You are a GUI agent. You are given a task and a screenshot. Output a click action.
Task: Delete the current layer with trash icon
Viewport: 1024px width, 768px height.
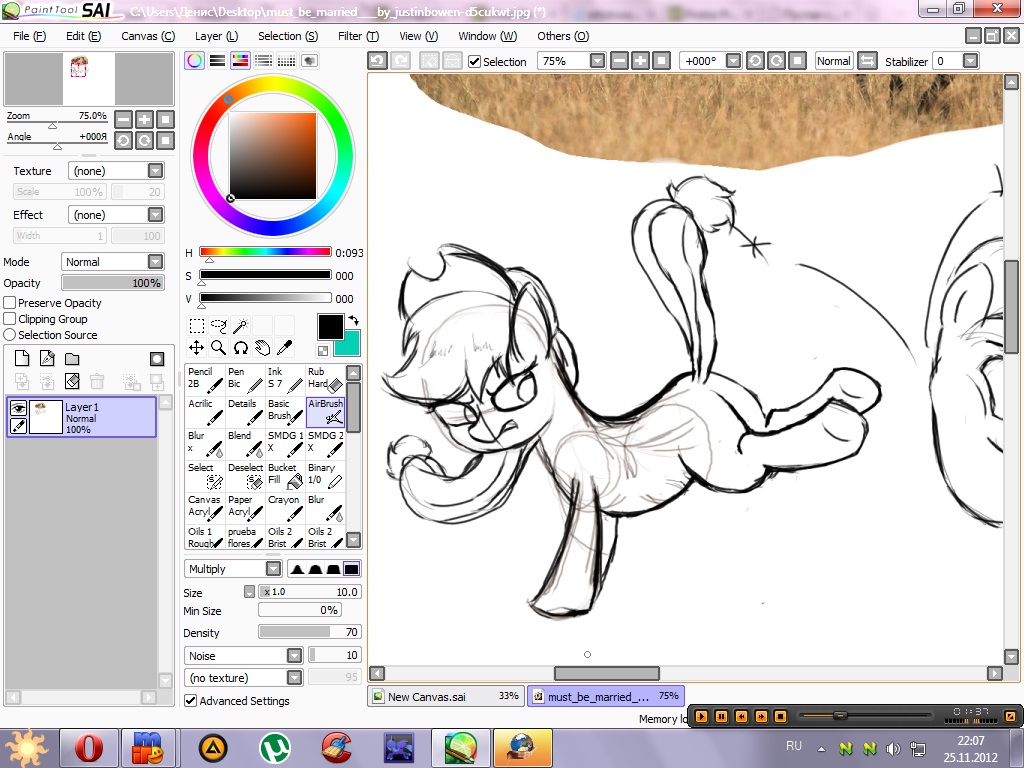(x=97, y=381)
